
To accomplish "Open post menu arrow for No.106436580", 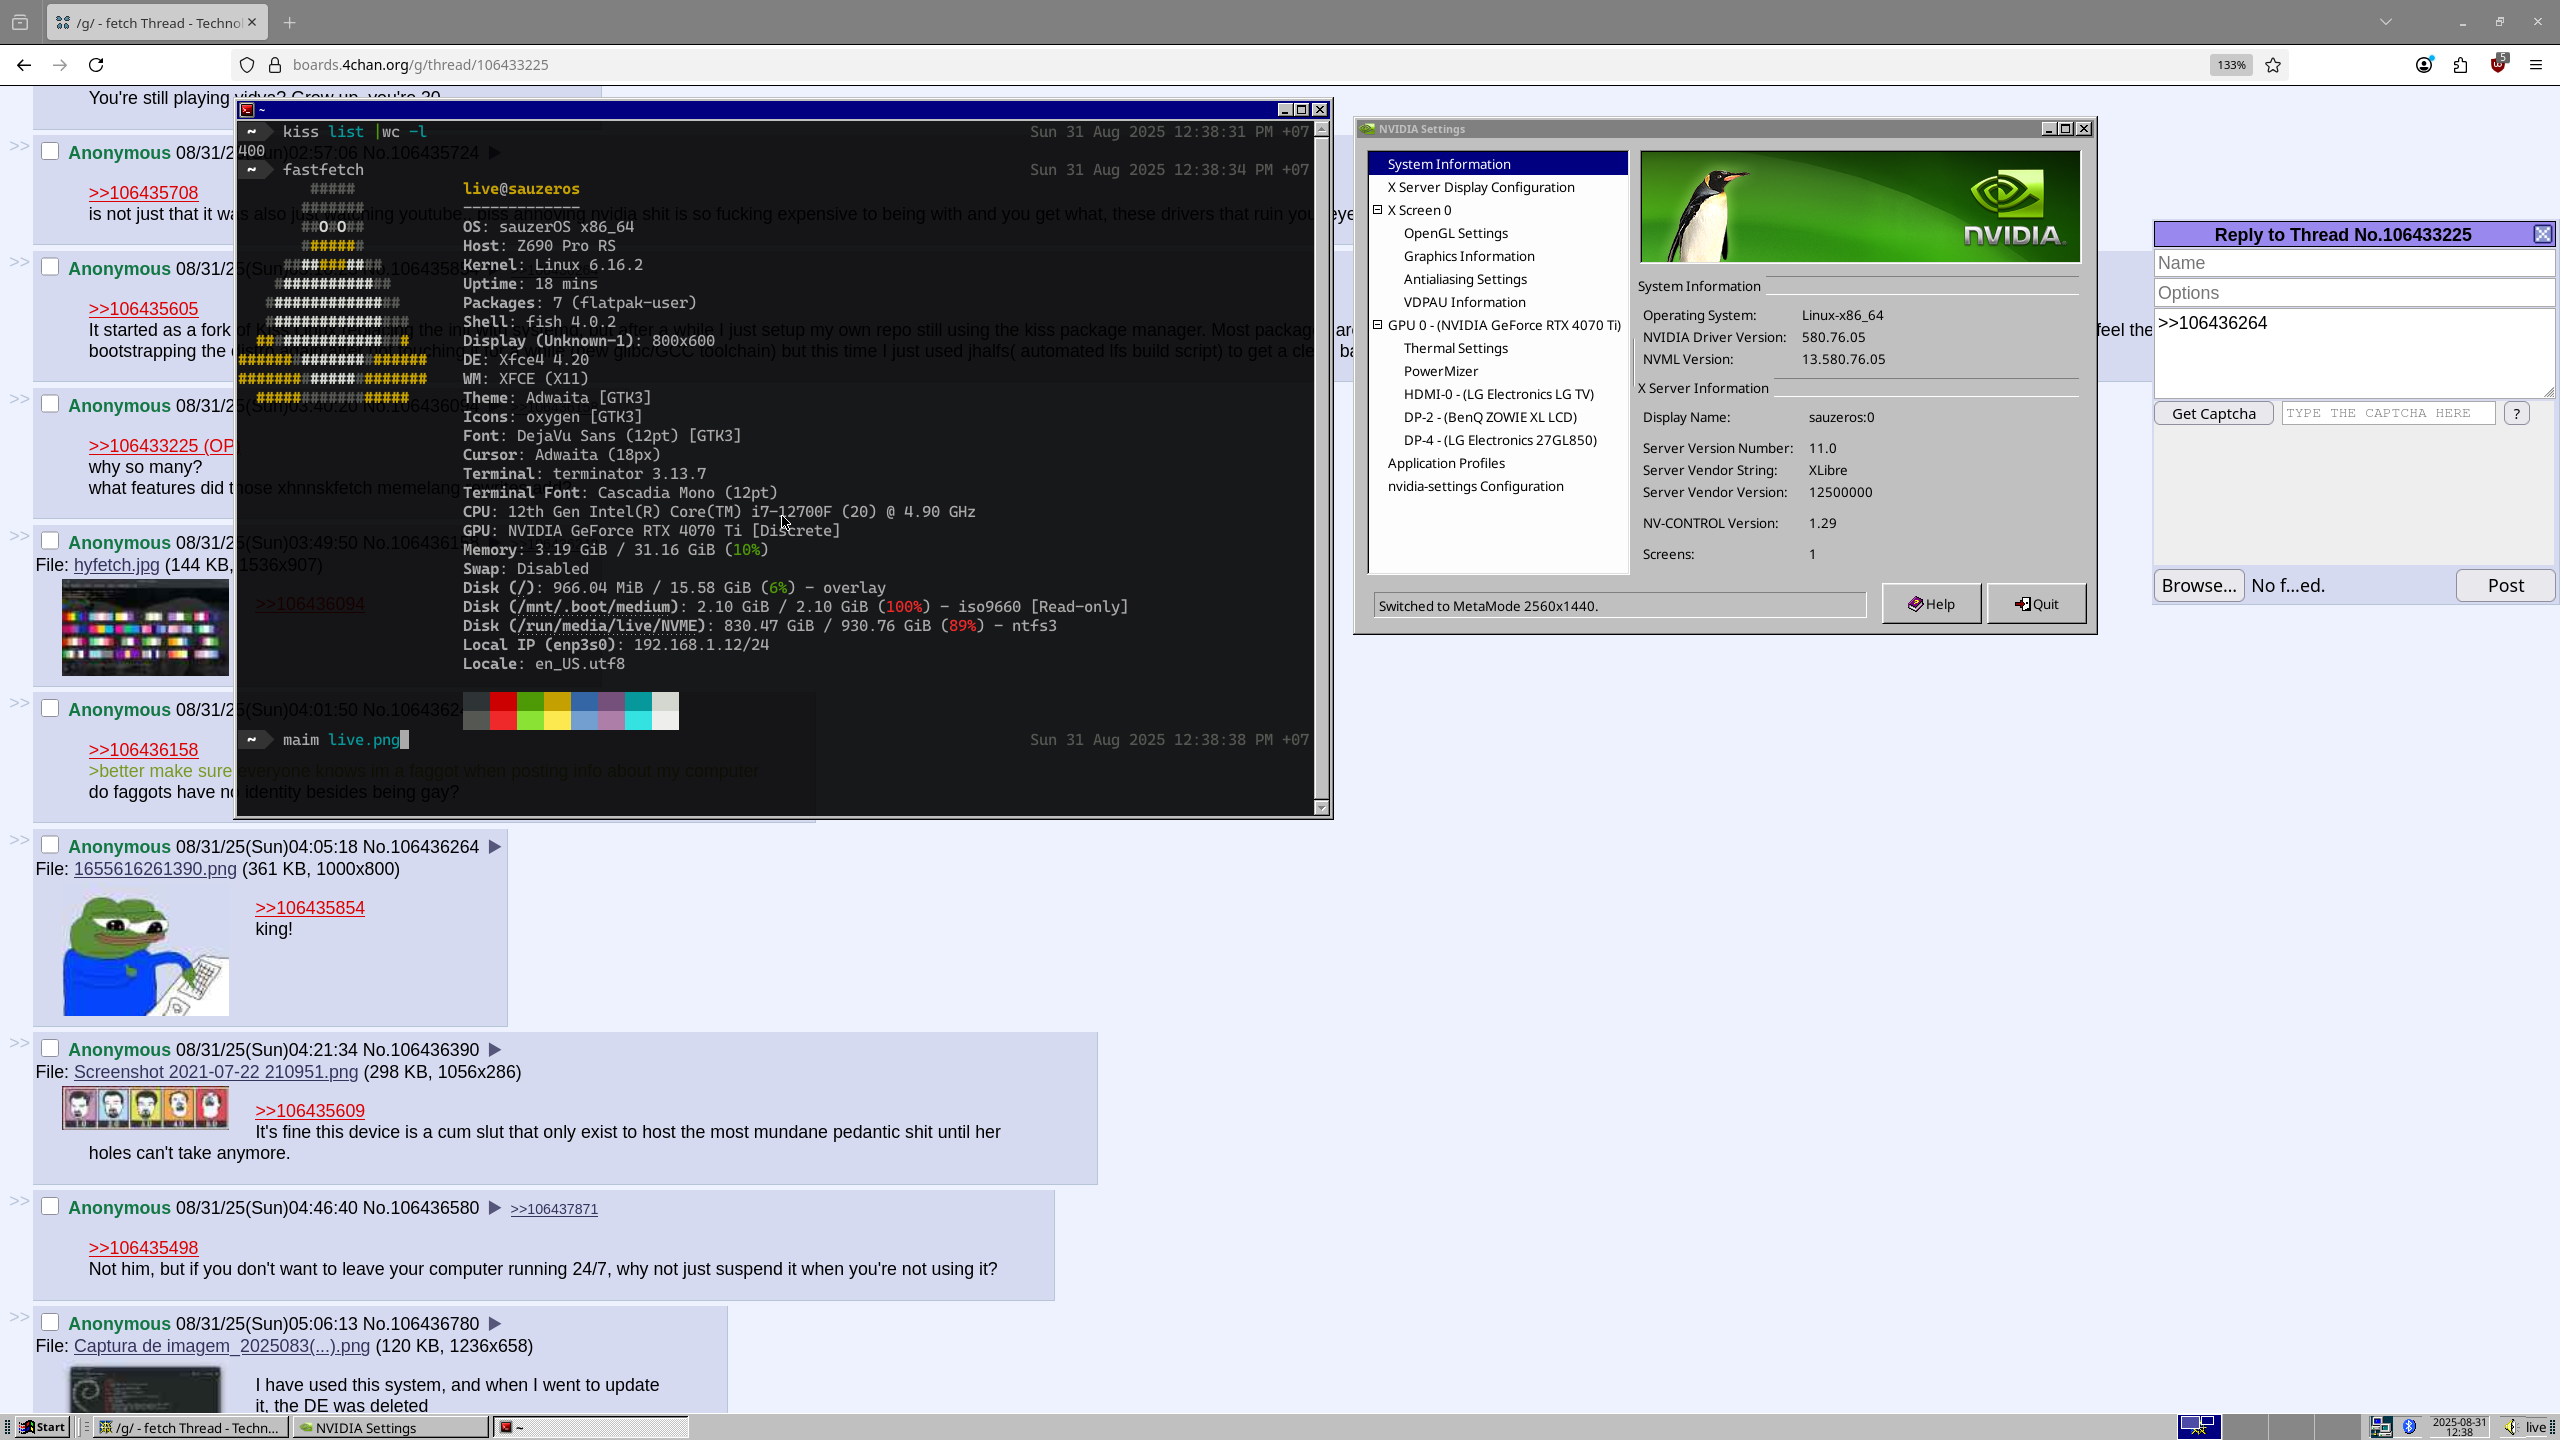I will [x=494, y=1208].
